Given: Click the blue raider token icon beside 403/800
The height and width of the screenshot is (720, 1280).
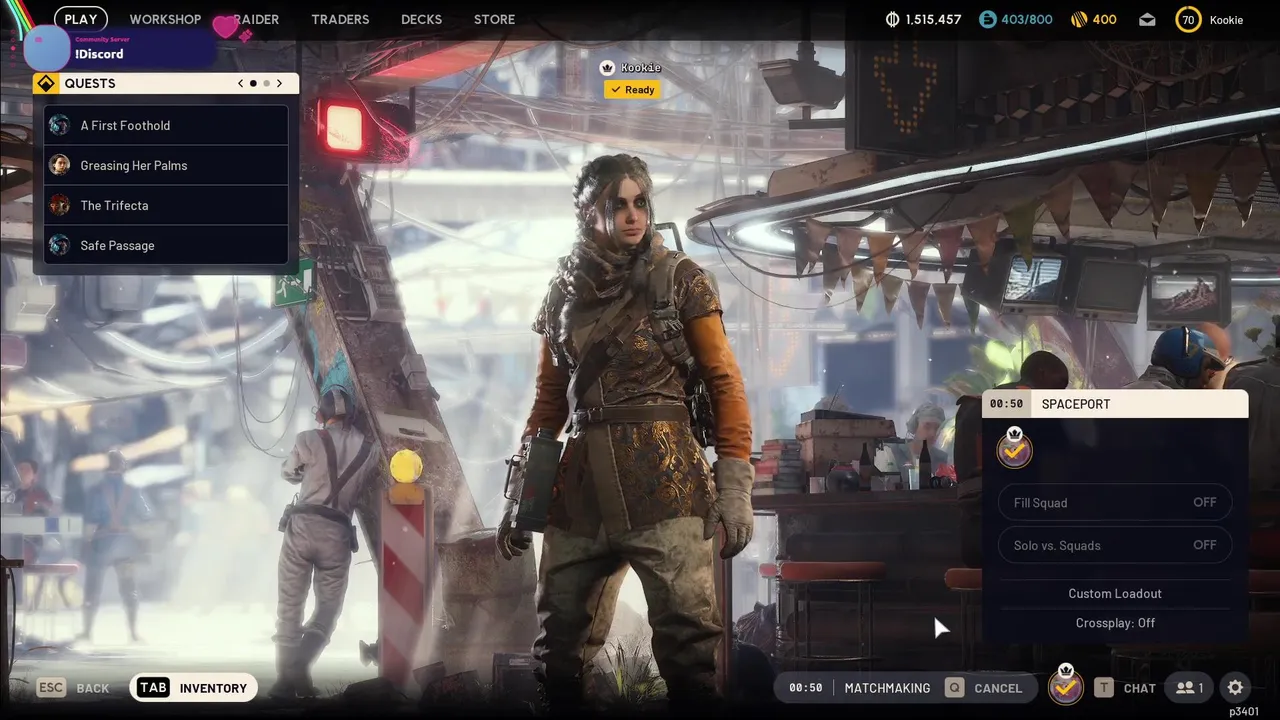Looking at the screenshot, I should [x=987, y=20].
